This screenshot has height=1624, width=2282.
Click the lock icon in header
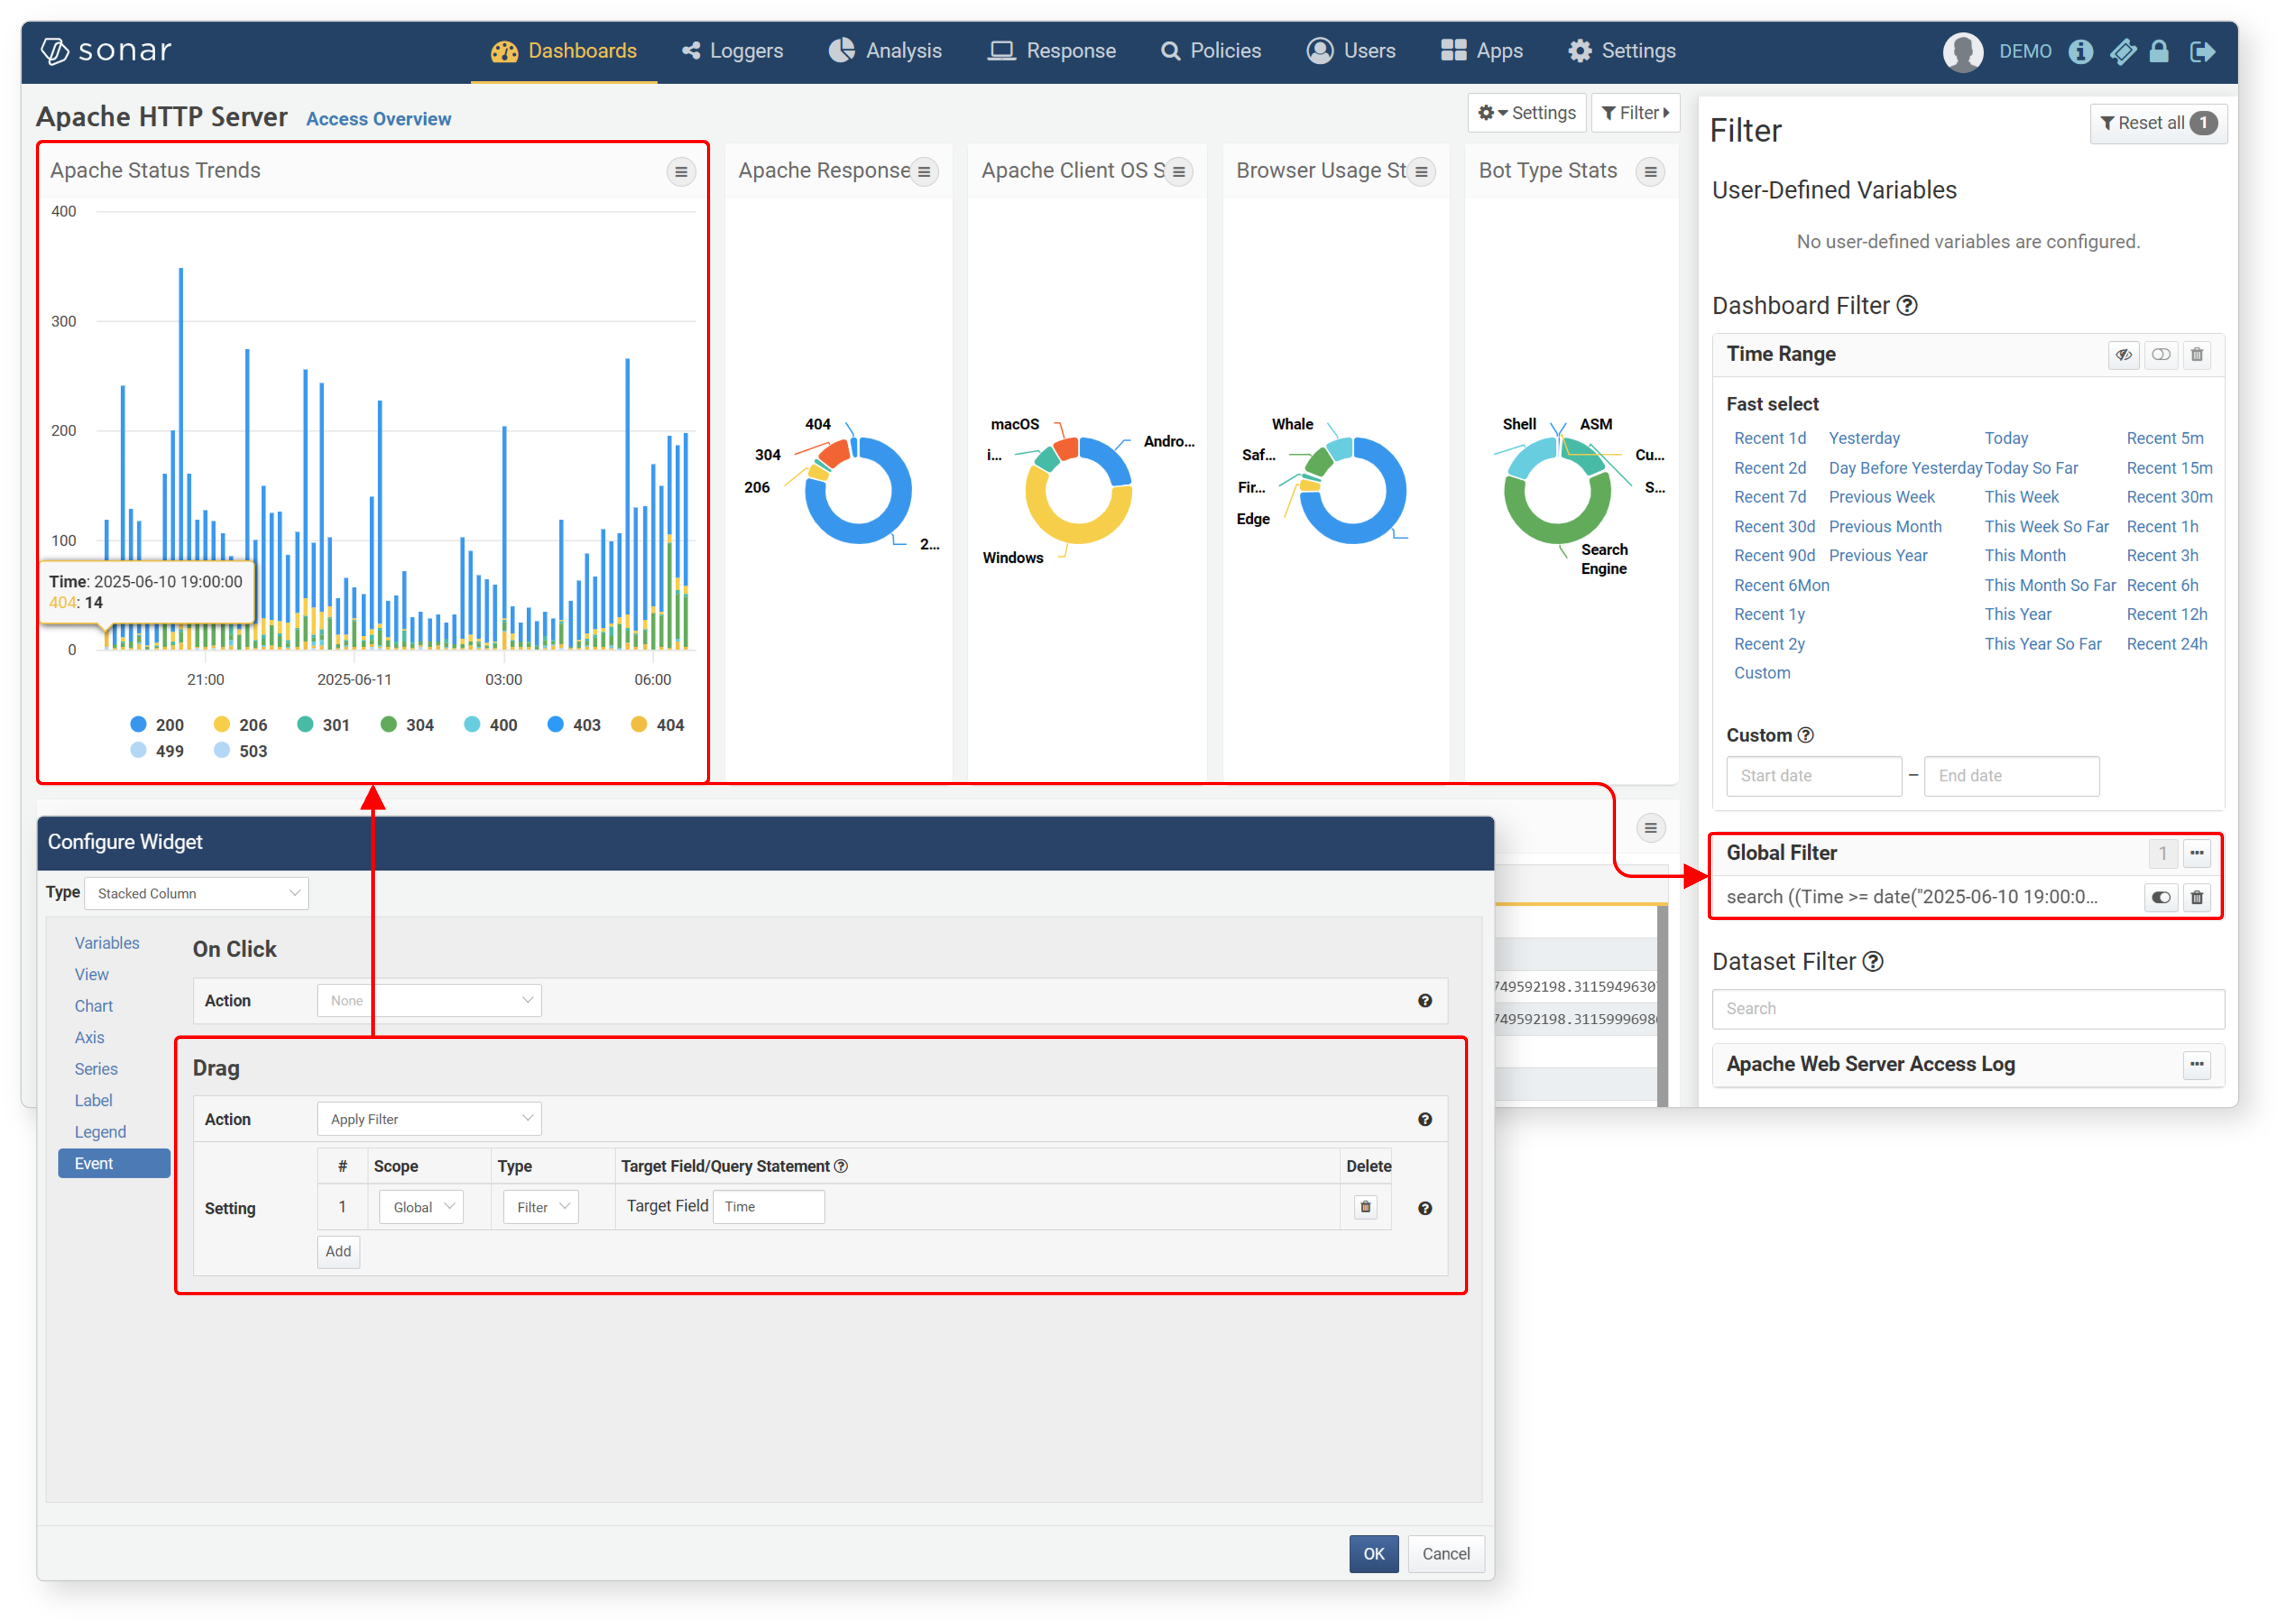click(2158, 51)
